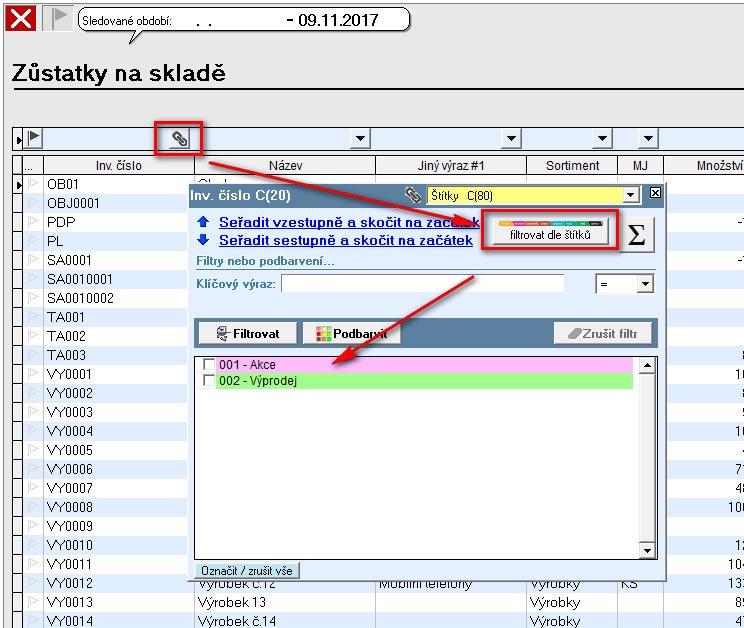Viewport: 744px width, 628px height.
Task: Click the flag icon in the SA0001 row
Action: (x=33, y=260)
